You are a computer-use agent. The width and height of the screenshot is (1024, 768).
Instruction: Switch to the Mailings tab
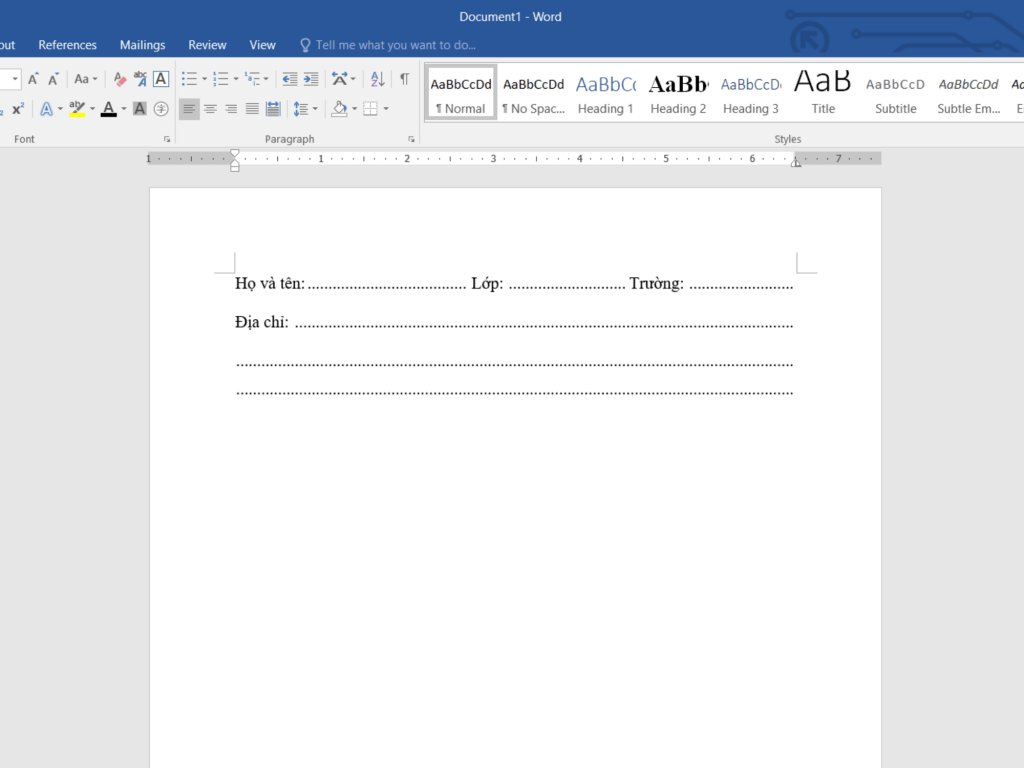[142, 44]
